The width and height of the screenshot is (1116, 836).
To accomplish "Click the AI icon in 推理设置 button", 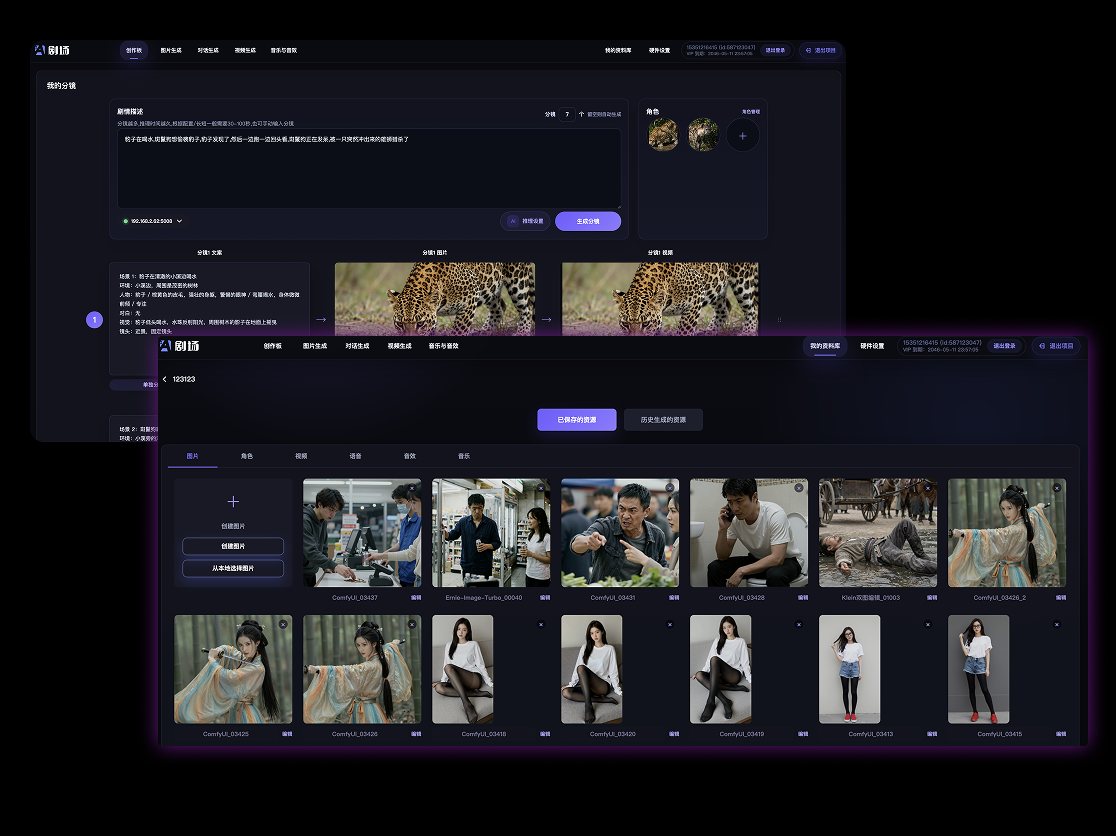I will pyautogui.click(x=512, y=221).
